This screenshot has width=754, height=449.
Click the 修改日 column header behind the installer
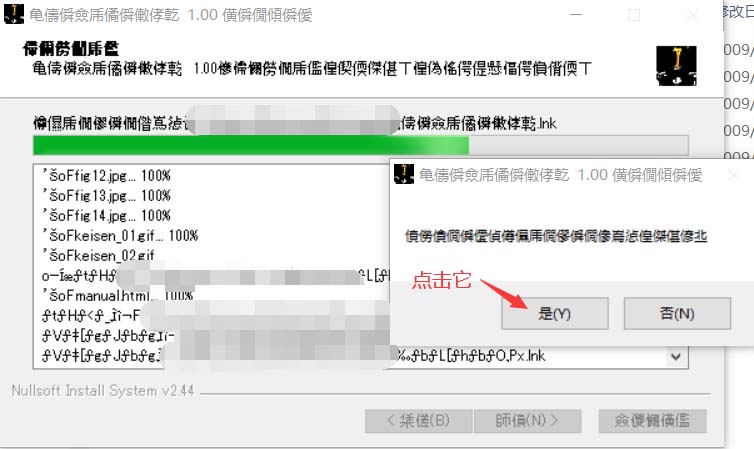739,12
